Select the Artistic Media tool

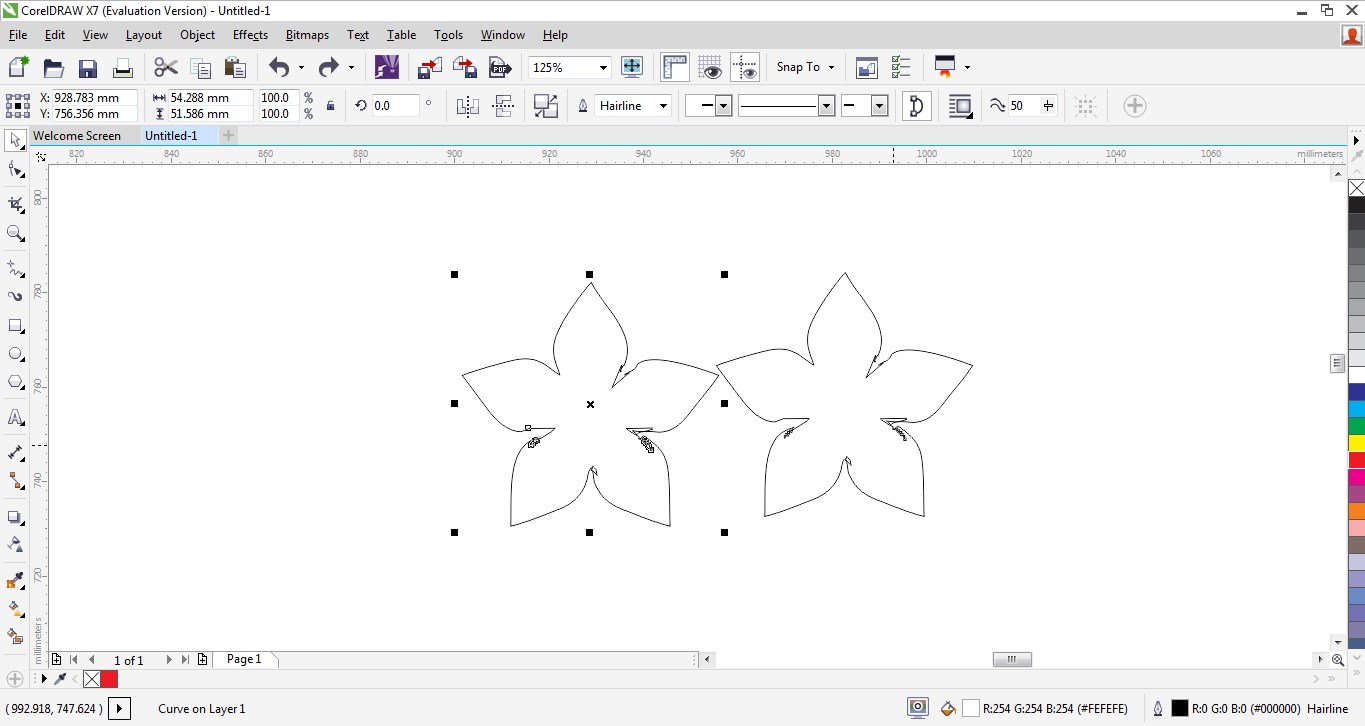click(15, 297)
